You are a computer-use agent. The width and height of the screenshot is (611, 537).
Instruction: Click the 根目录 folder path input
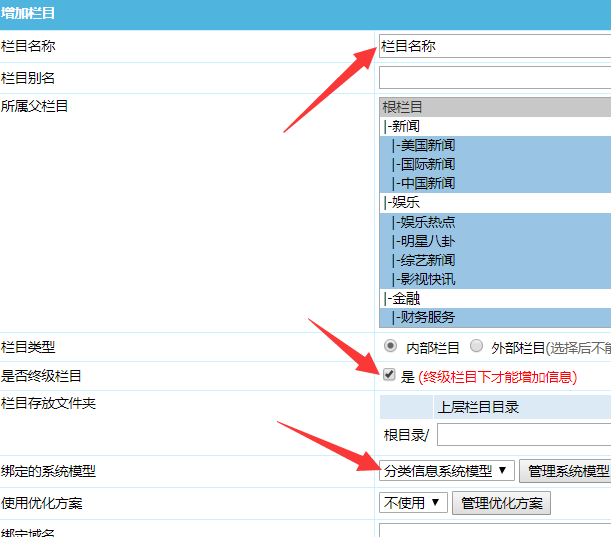(x=524, y=435)
